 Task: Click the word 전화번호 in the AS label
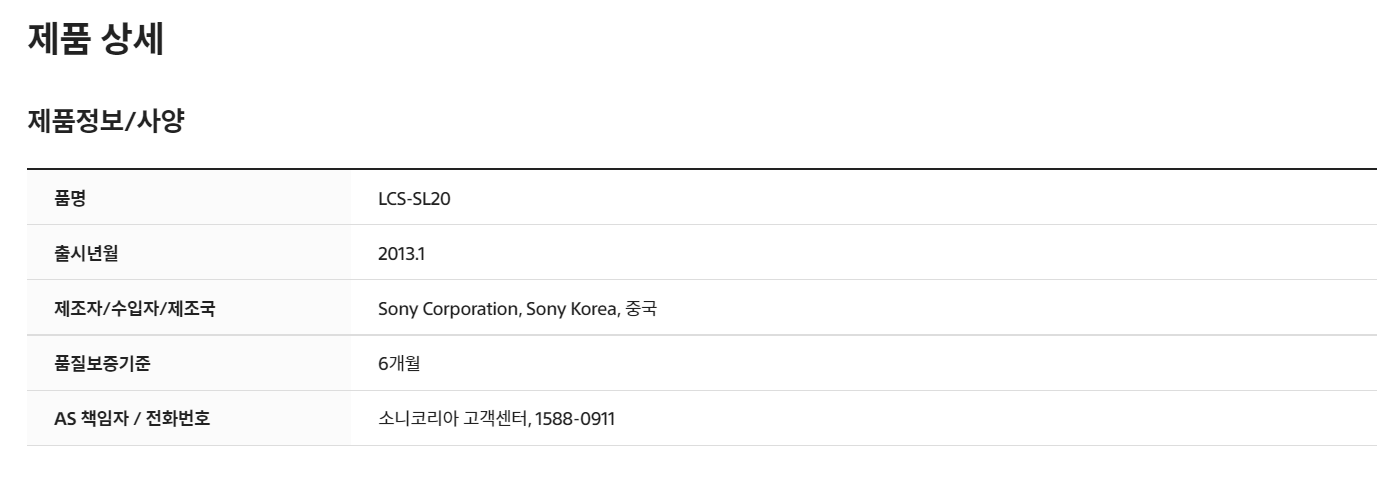(x=178, y=419)
